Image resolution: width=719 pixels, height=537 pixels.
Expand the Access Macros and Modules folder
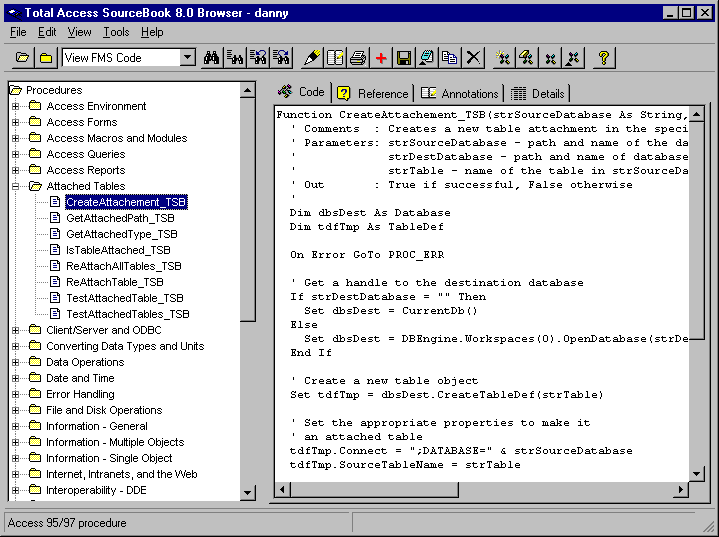pyautogui.click(x=15, y=138)
